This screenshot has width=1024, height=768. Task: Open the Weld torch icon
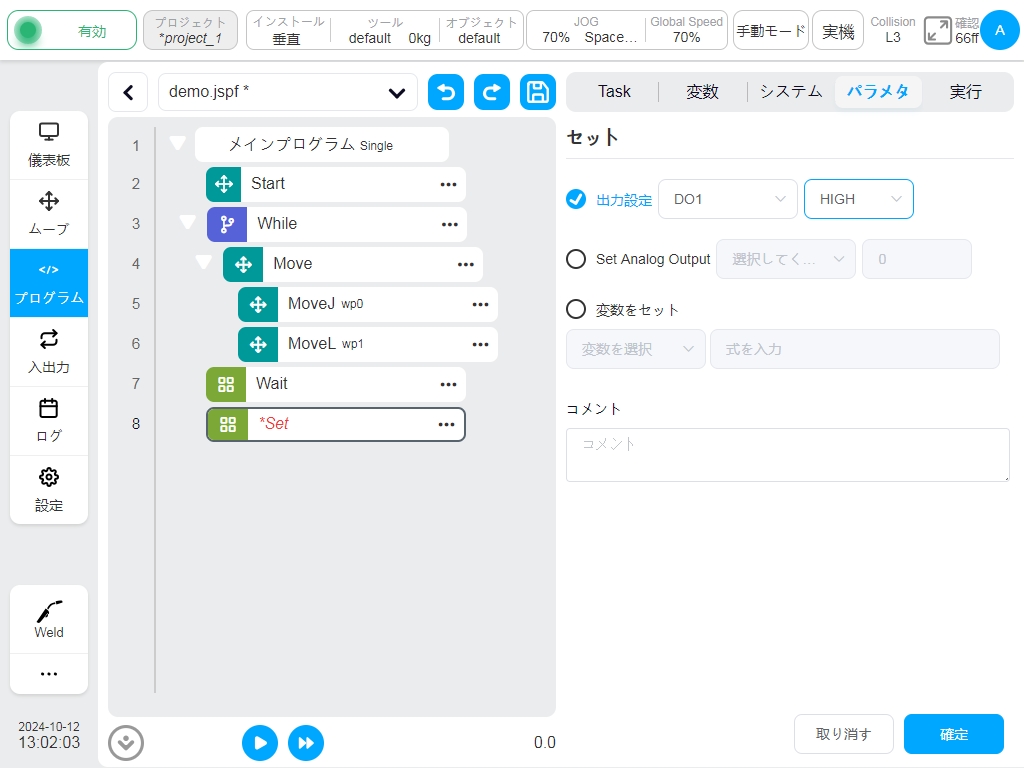click(x=49, y=619)
